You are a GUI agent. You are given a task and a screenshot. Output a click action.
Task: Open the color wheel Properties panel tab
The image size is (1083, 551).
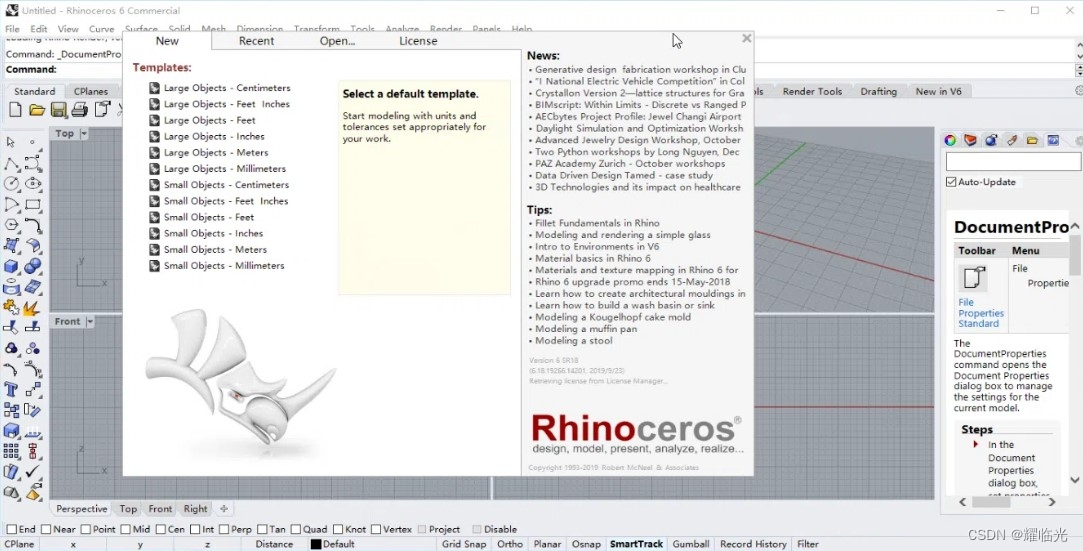point(950,140)
